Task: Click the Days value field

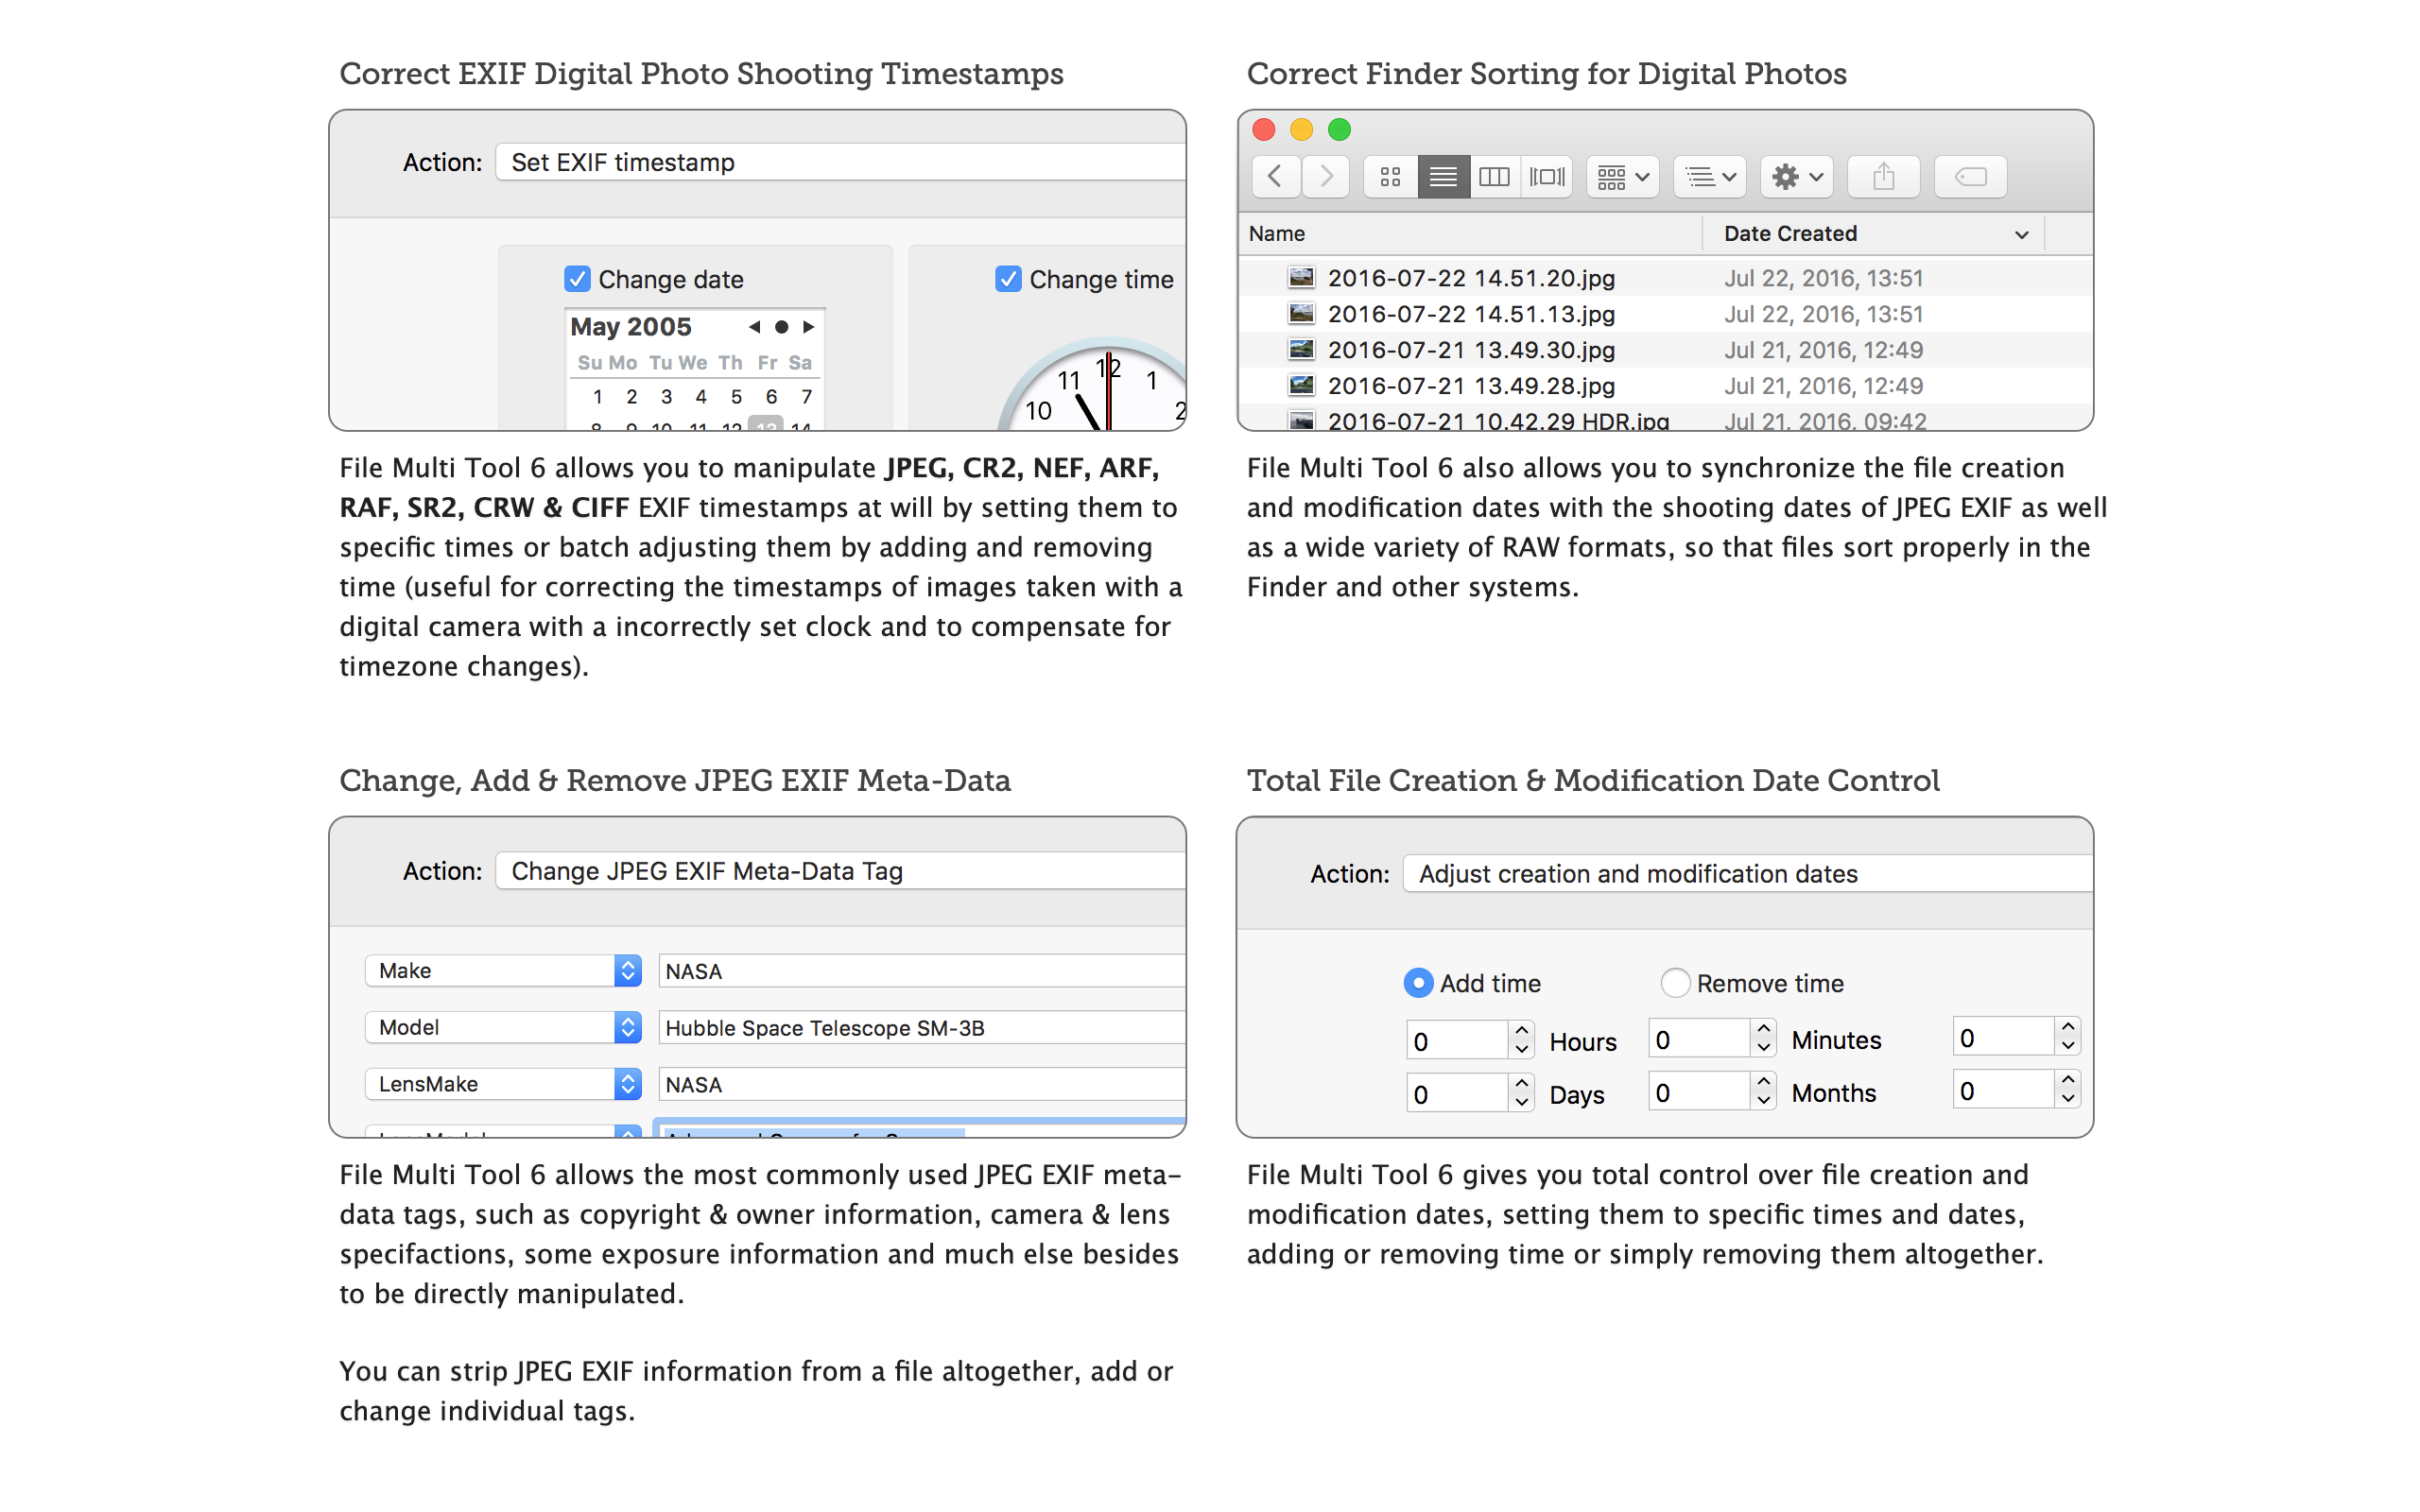Action: pos(1456,1094)
